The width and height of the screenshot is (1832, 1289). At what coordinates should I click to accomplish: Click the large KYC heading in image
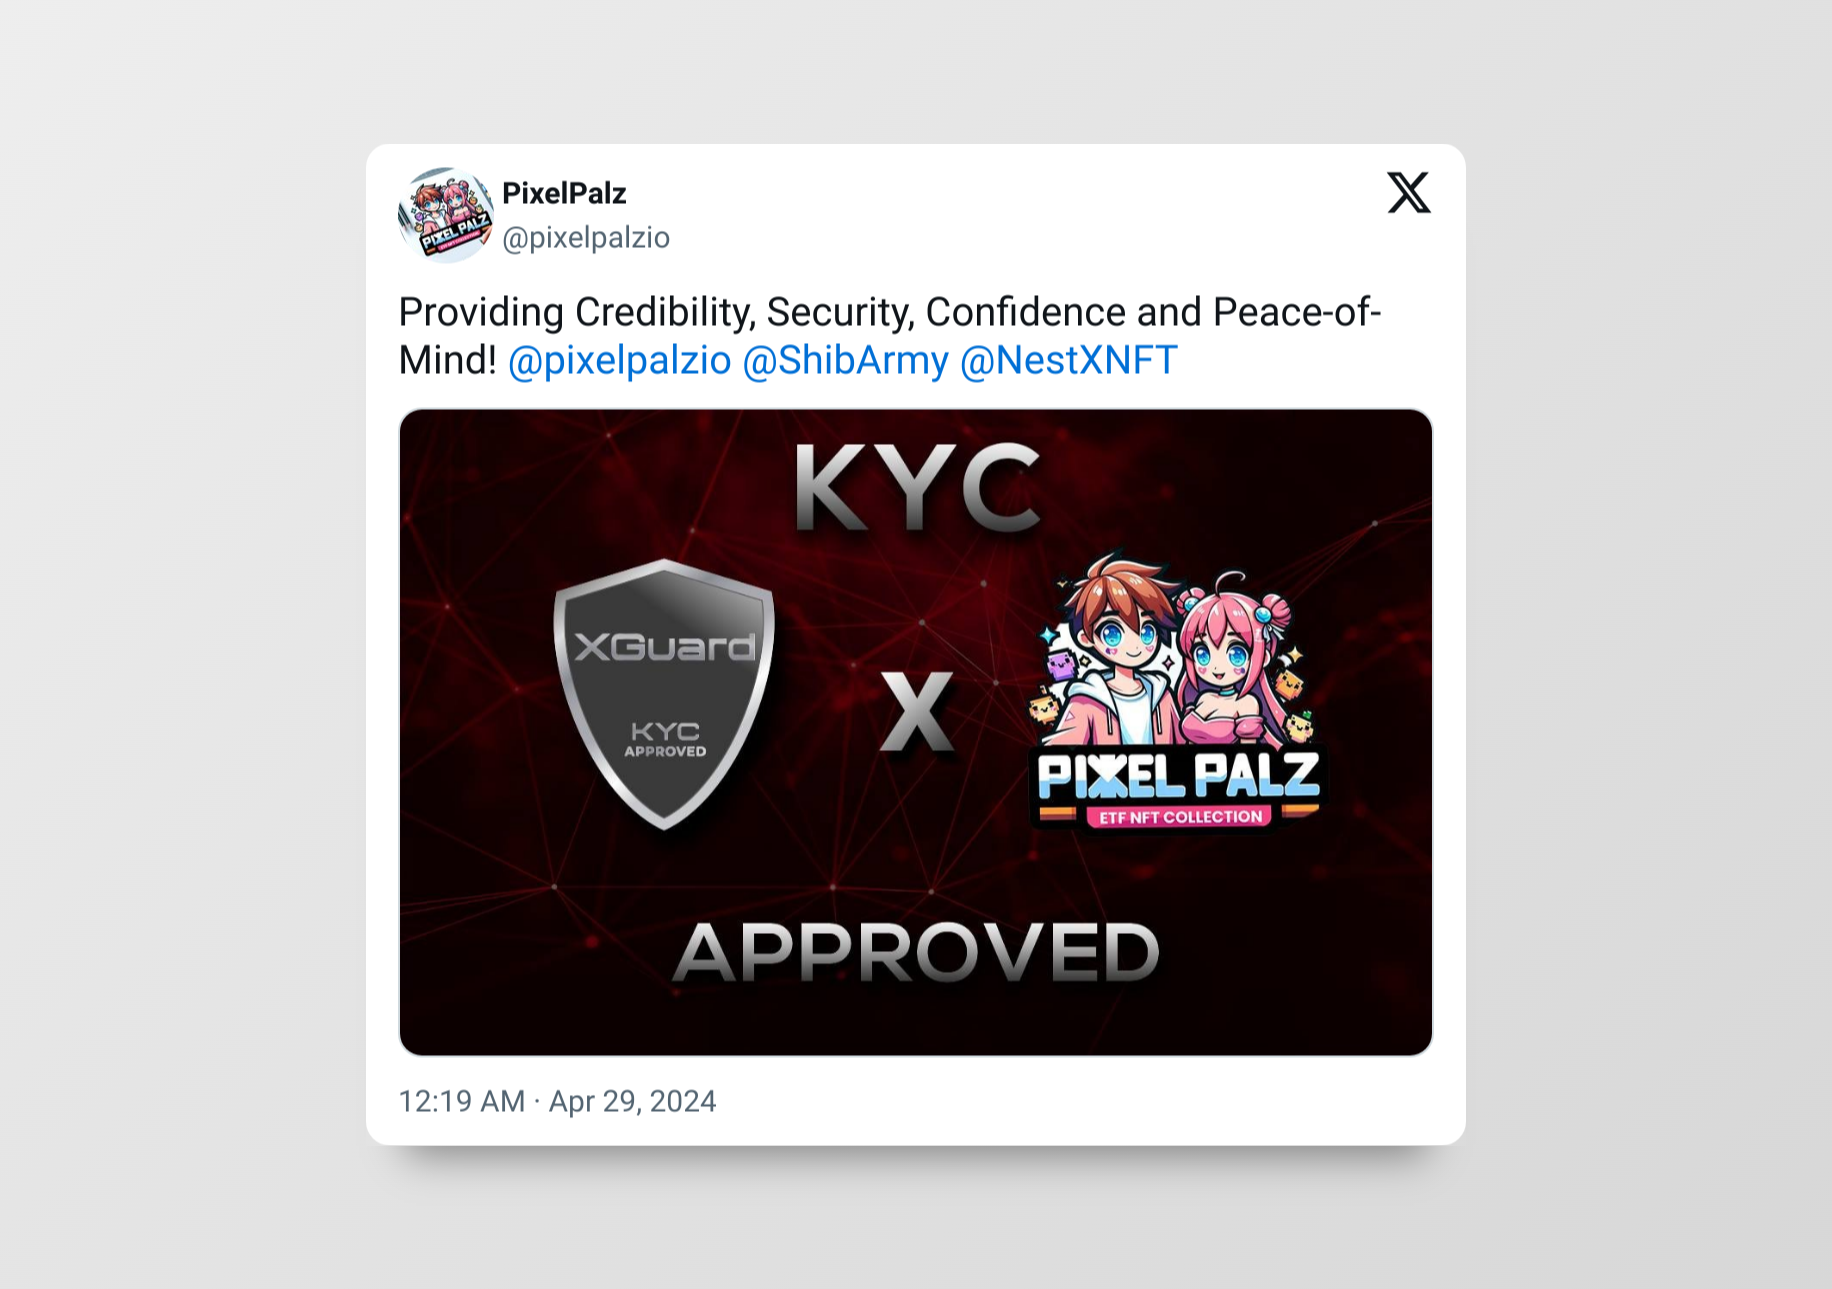[917, 488]
